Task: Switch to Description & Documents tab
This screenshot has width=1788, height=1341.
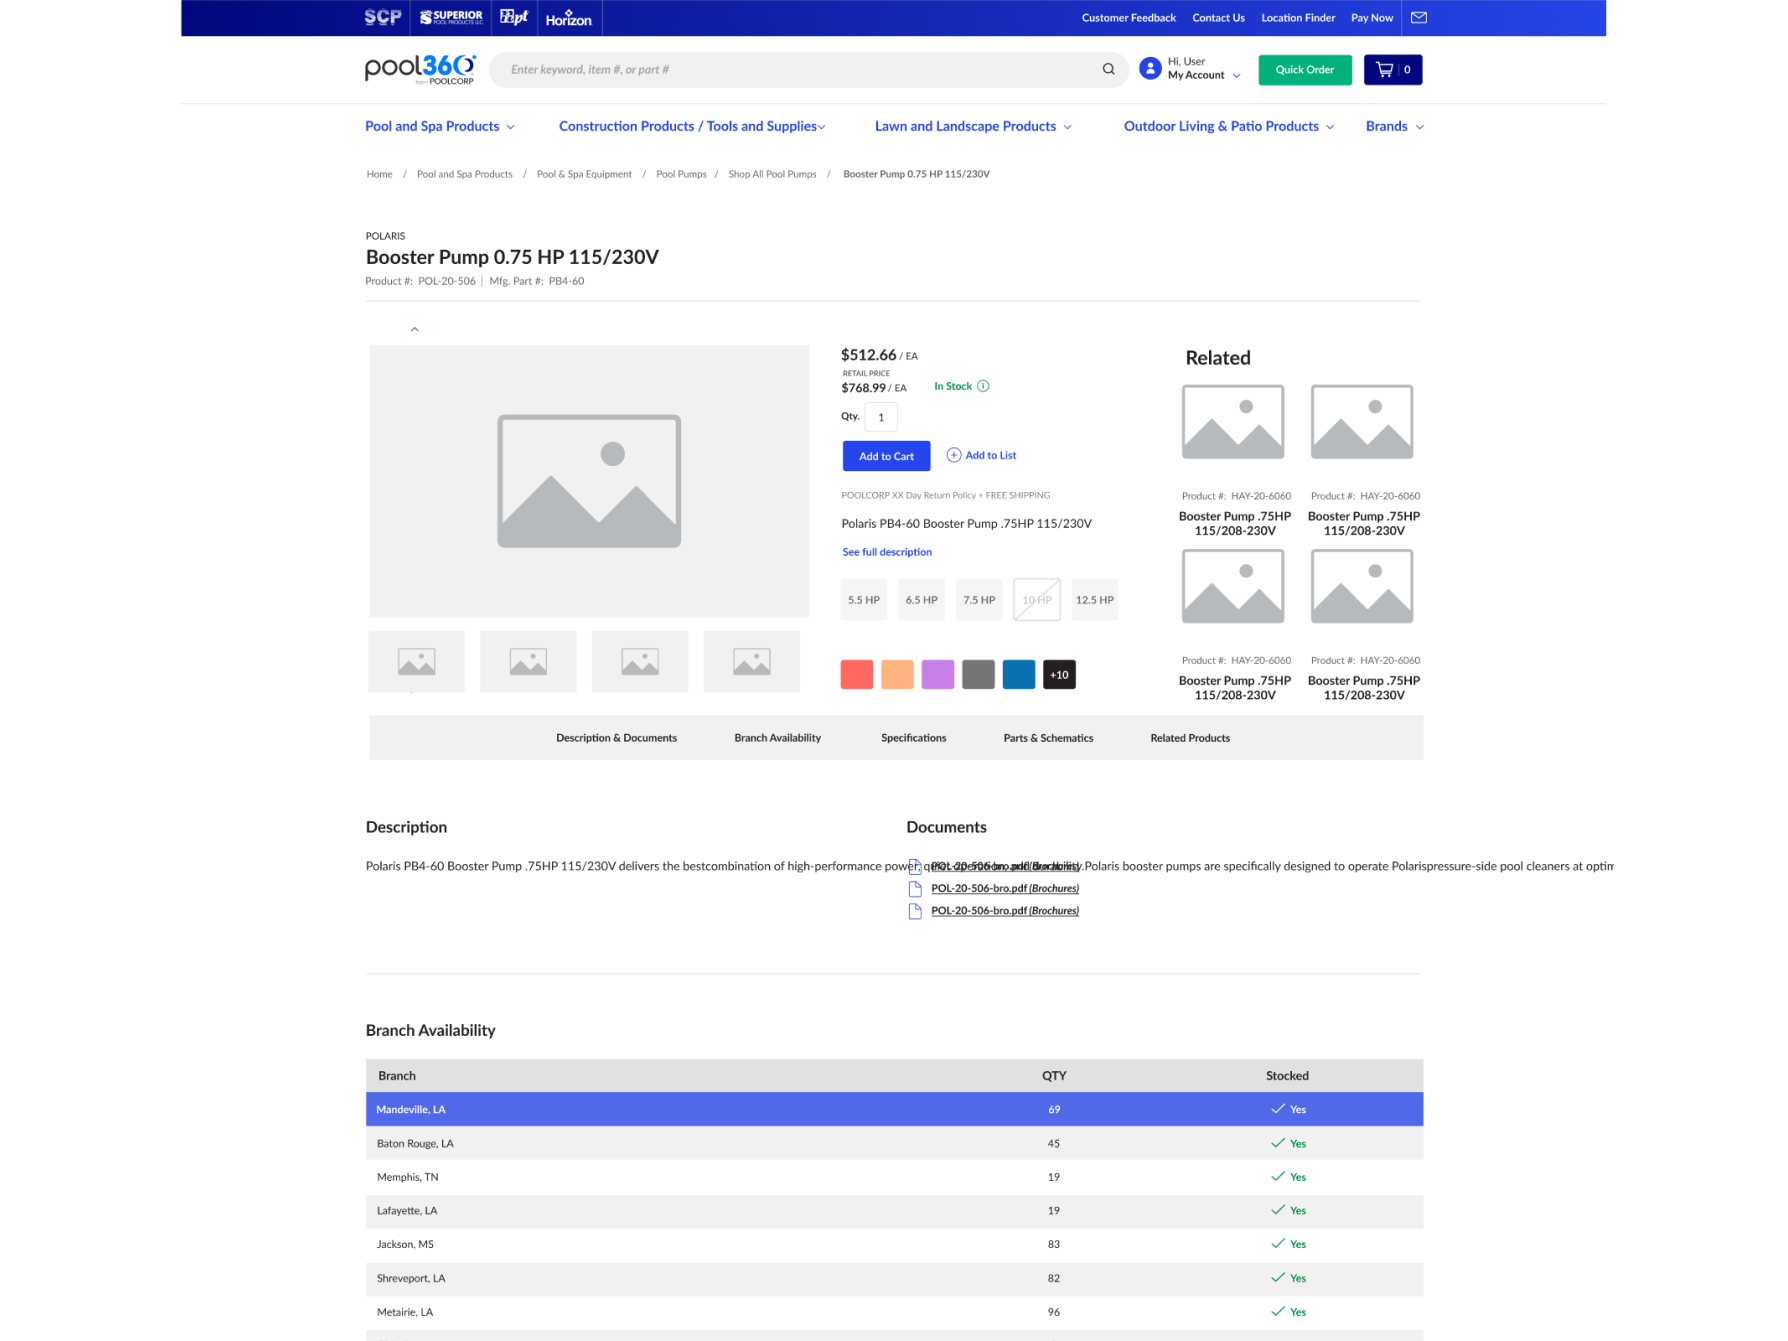Action: [617, 738]
